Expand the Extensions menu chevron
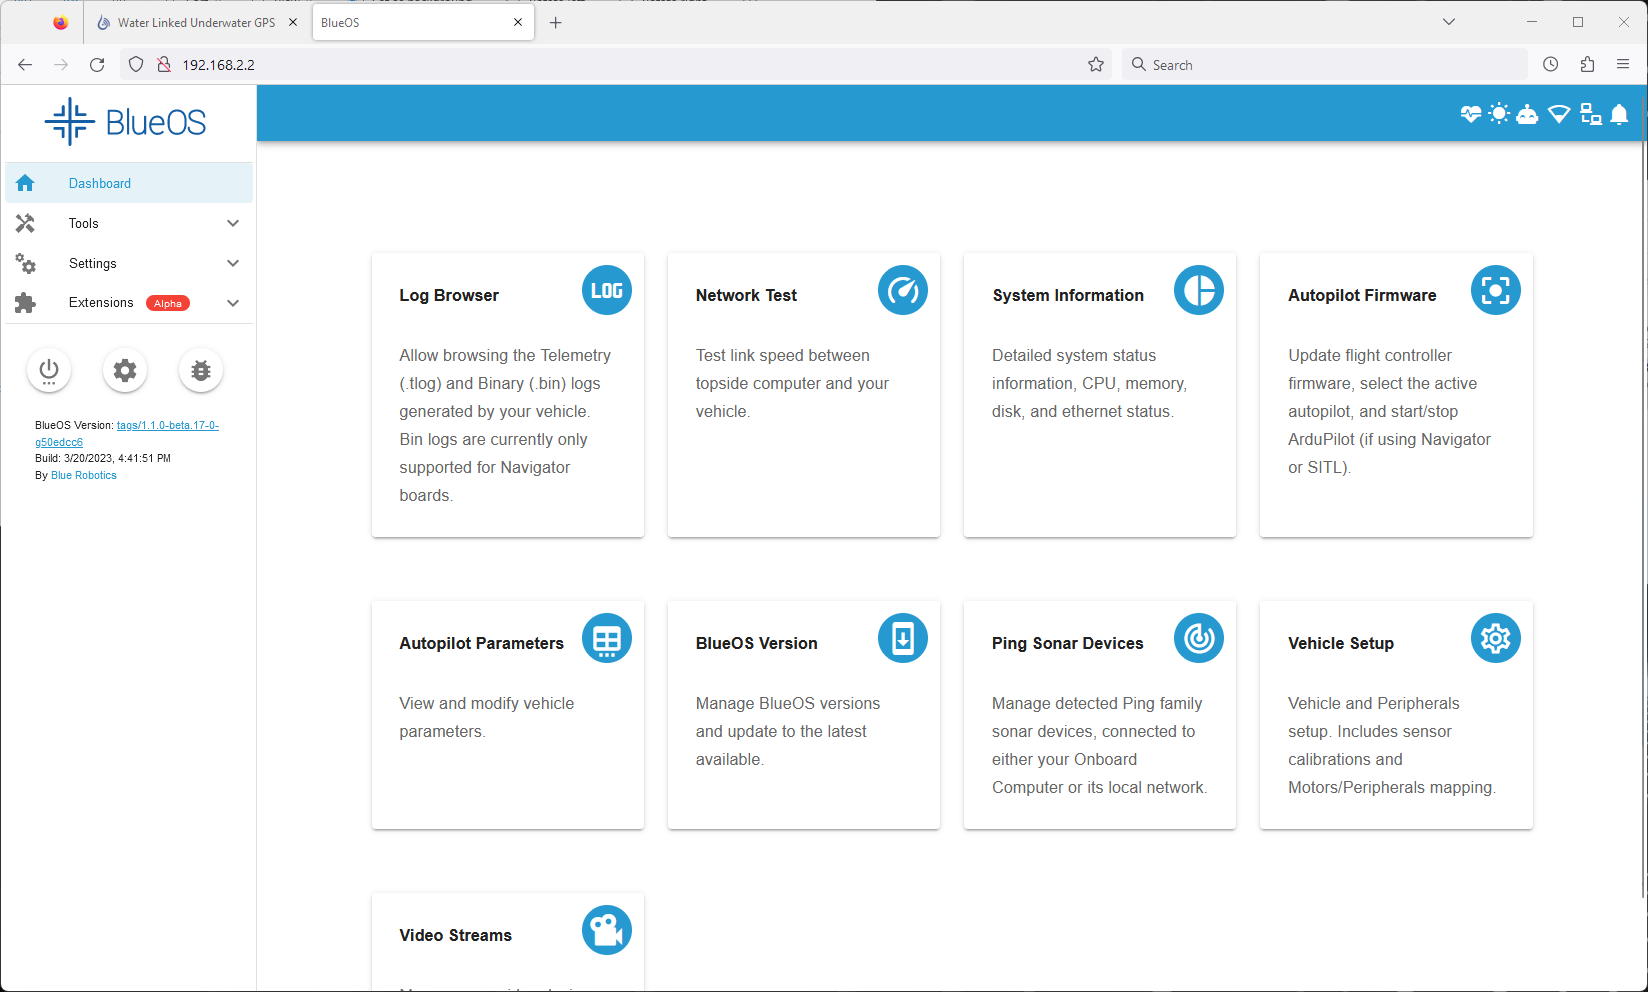Image resolution: width=1648 pixels, height=992 pixels. (x=233, y=303)
